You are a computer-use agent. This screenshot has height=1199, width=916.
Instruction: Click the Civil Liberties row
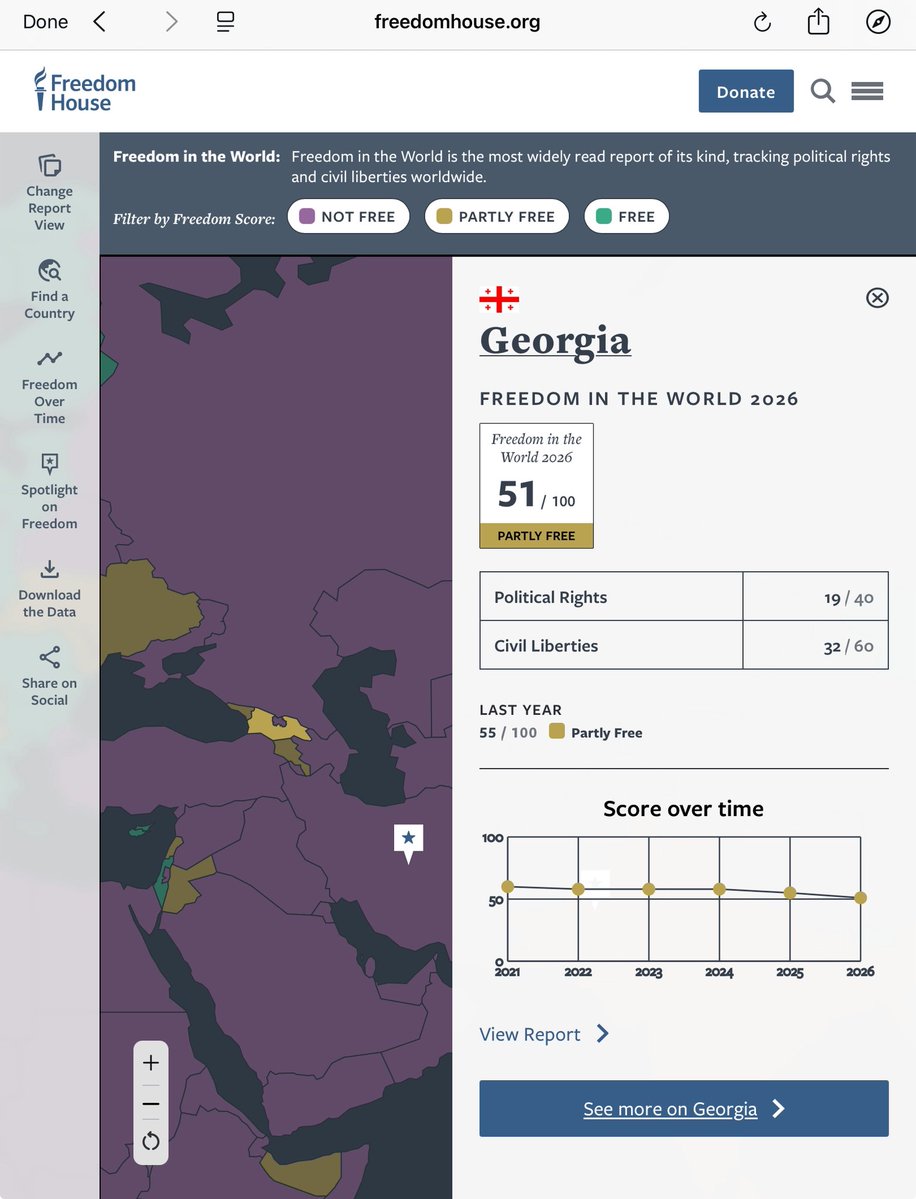(x=684, y=645)
